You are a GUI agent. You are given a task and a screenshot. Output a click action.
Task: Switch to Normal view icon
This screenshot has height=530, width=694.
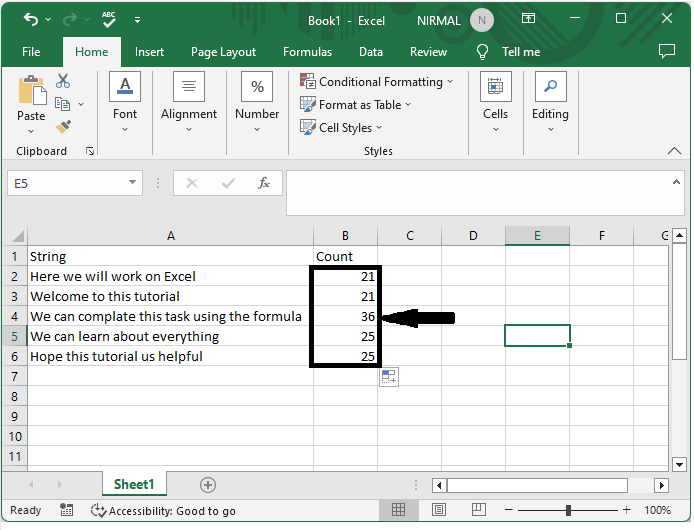398,510
